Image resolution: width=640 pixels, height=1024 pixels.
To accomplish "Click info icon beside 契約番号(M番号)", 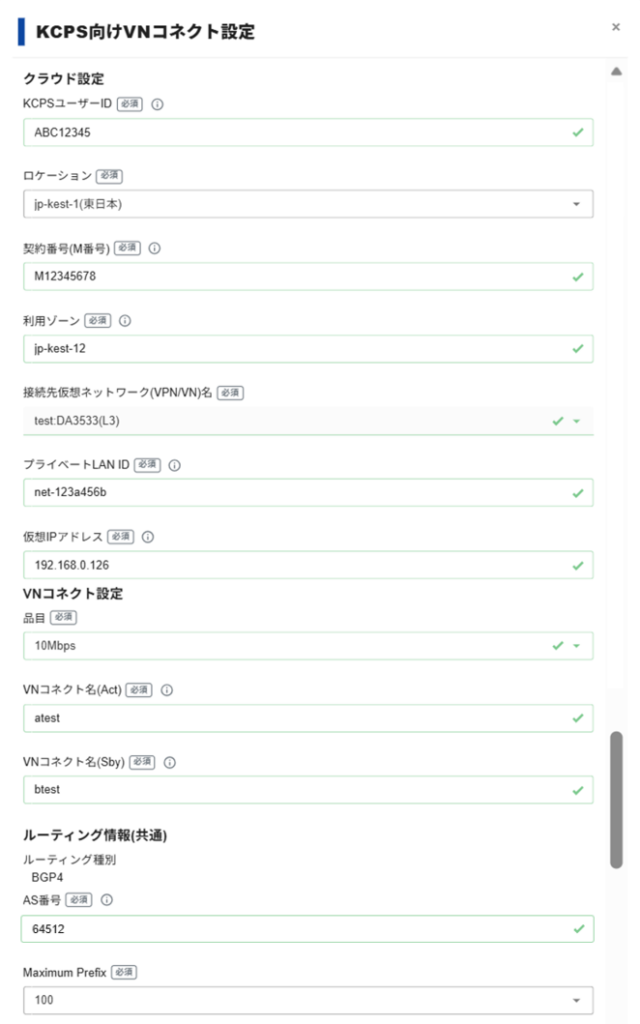I will [155, 248].
